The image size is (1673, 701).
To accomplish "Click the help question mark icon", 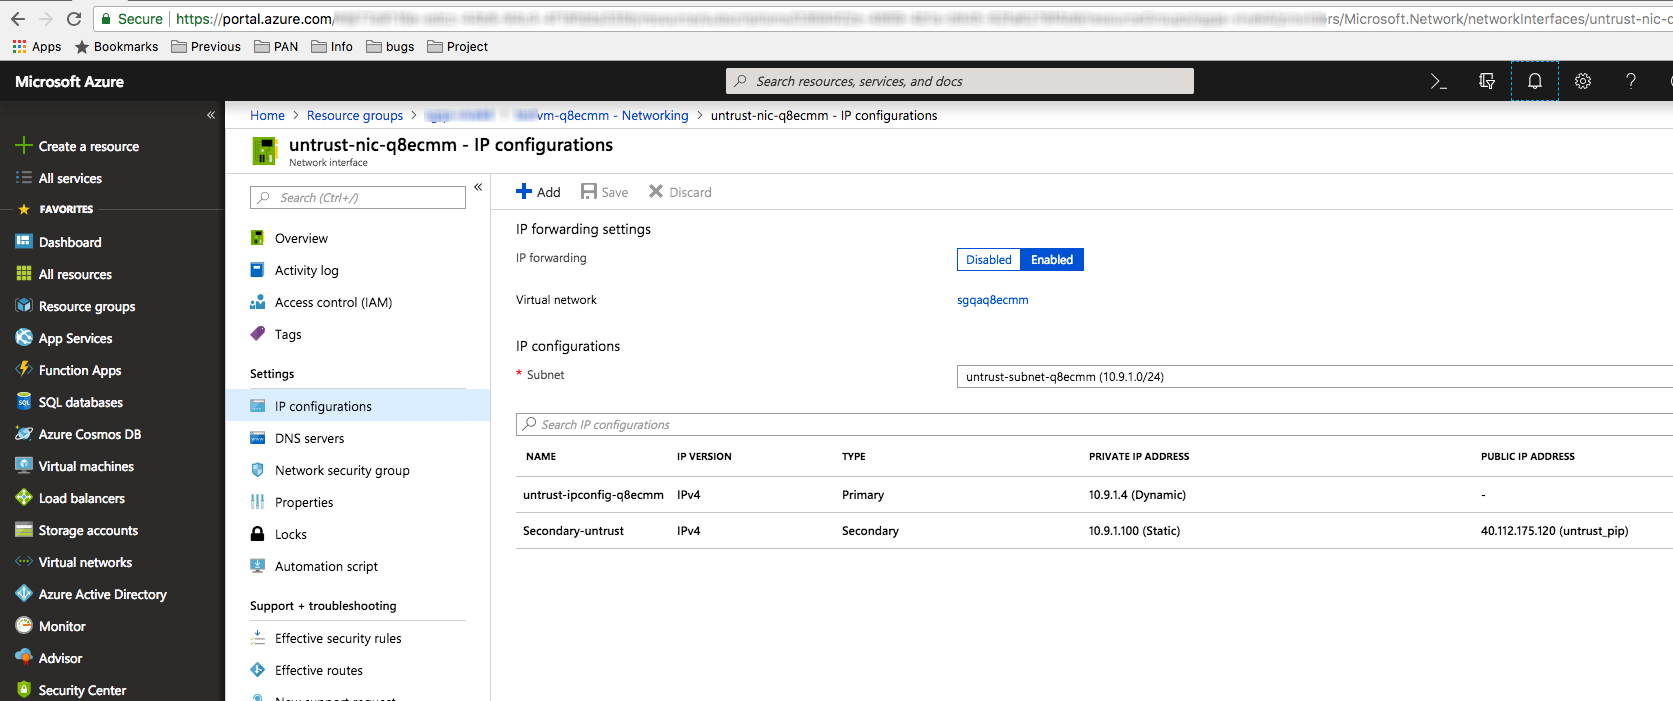I will 1630,82.
